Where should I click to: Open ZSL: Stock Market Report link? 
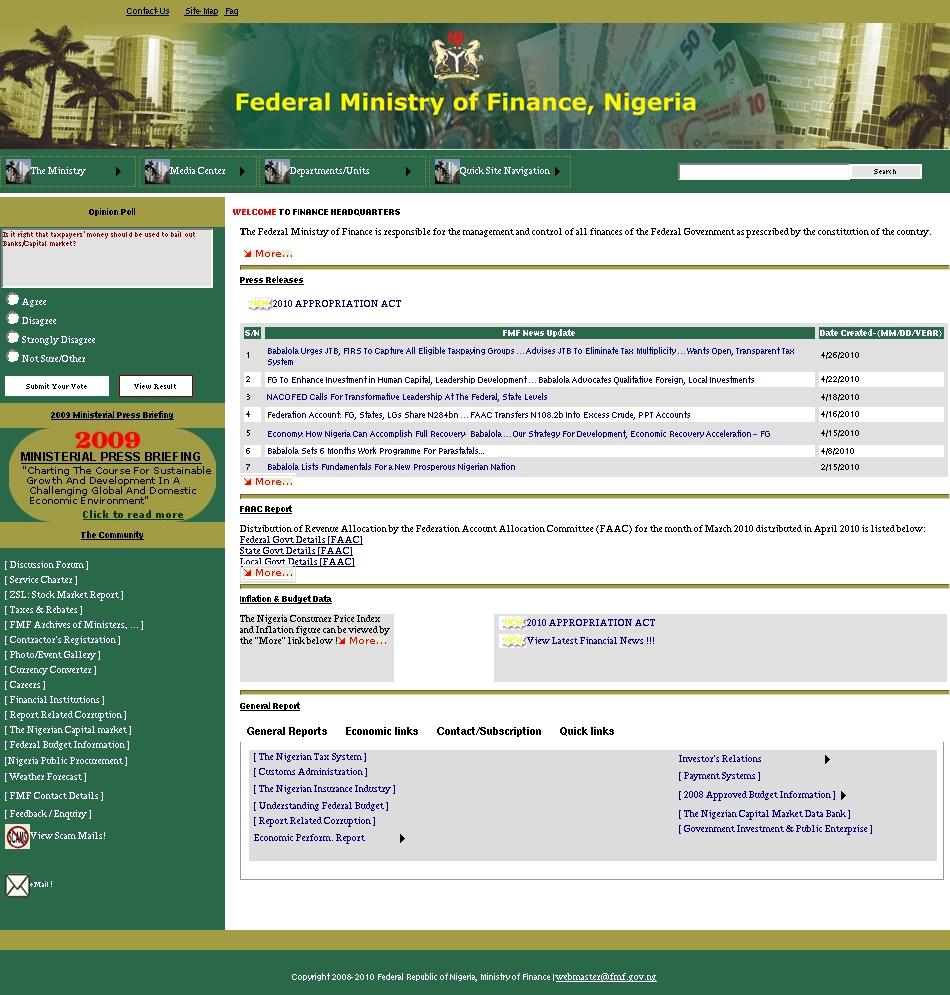(x=63, y=595)
